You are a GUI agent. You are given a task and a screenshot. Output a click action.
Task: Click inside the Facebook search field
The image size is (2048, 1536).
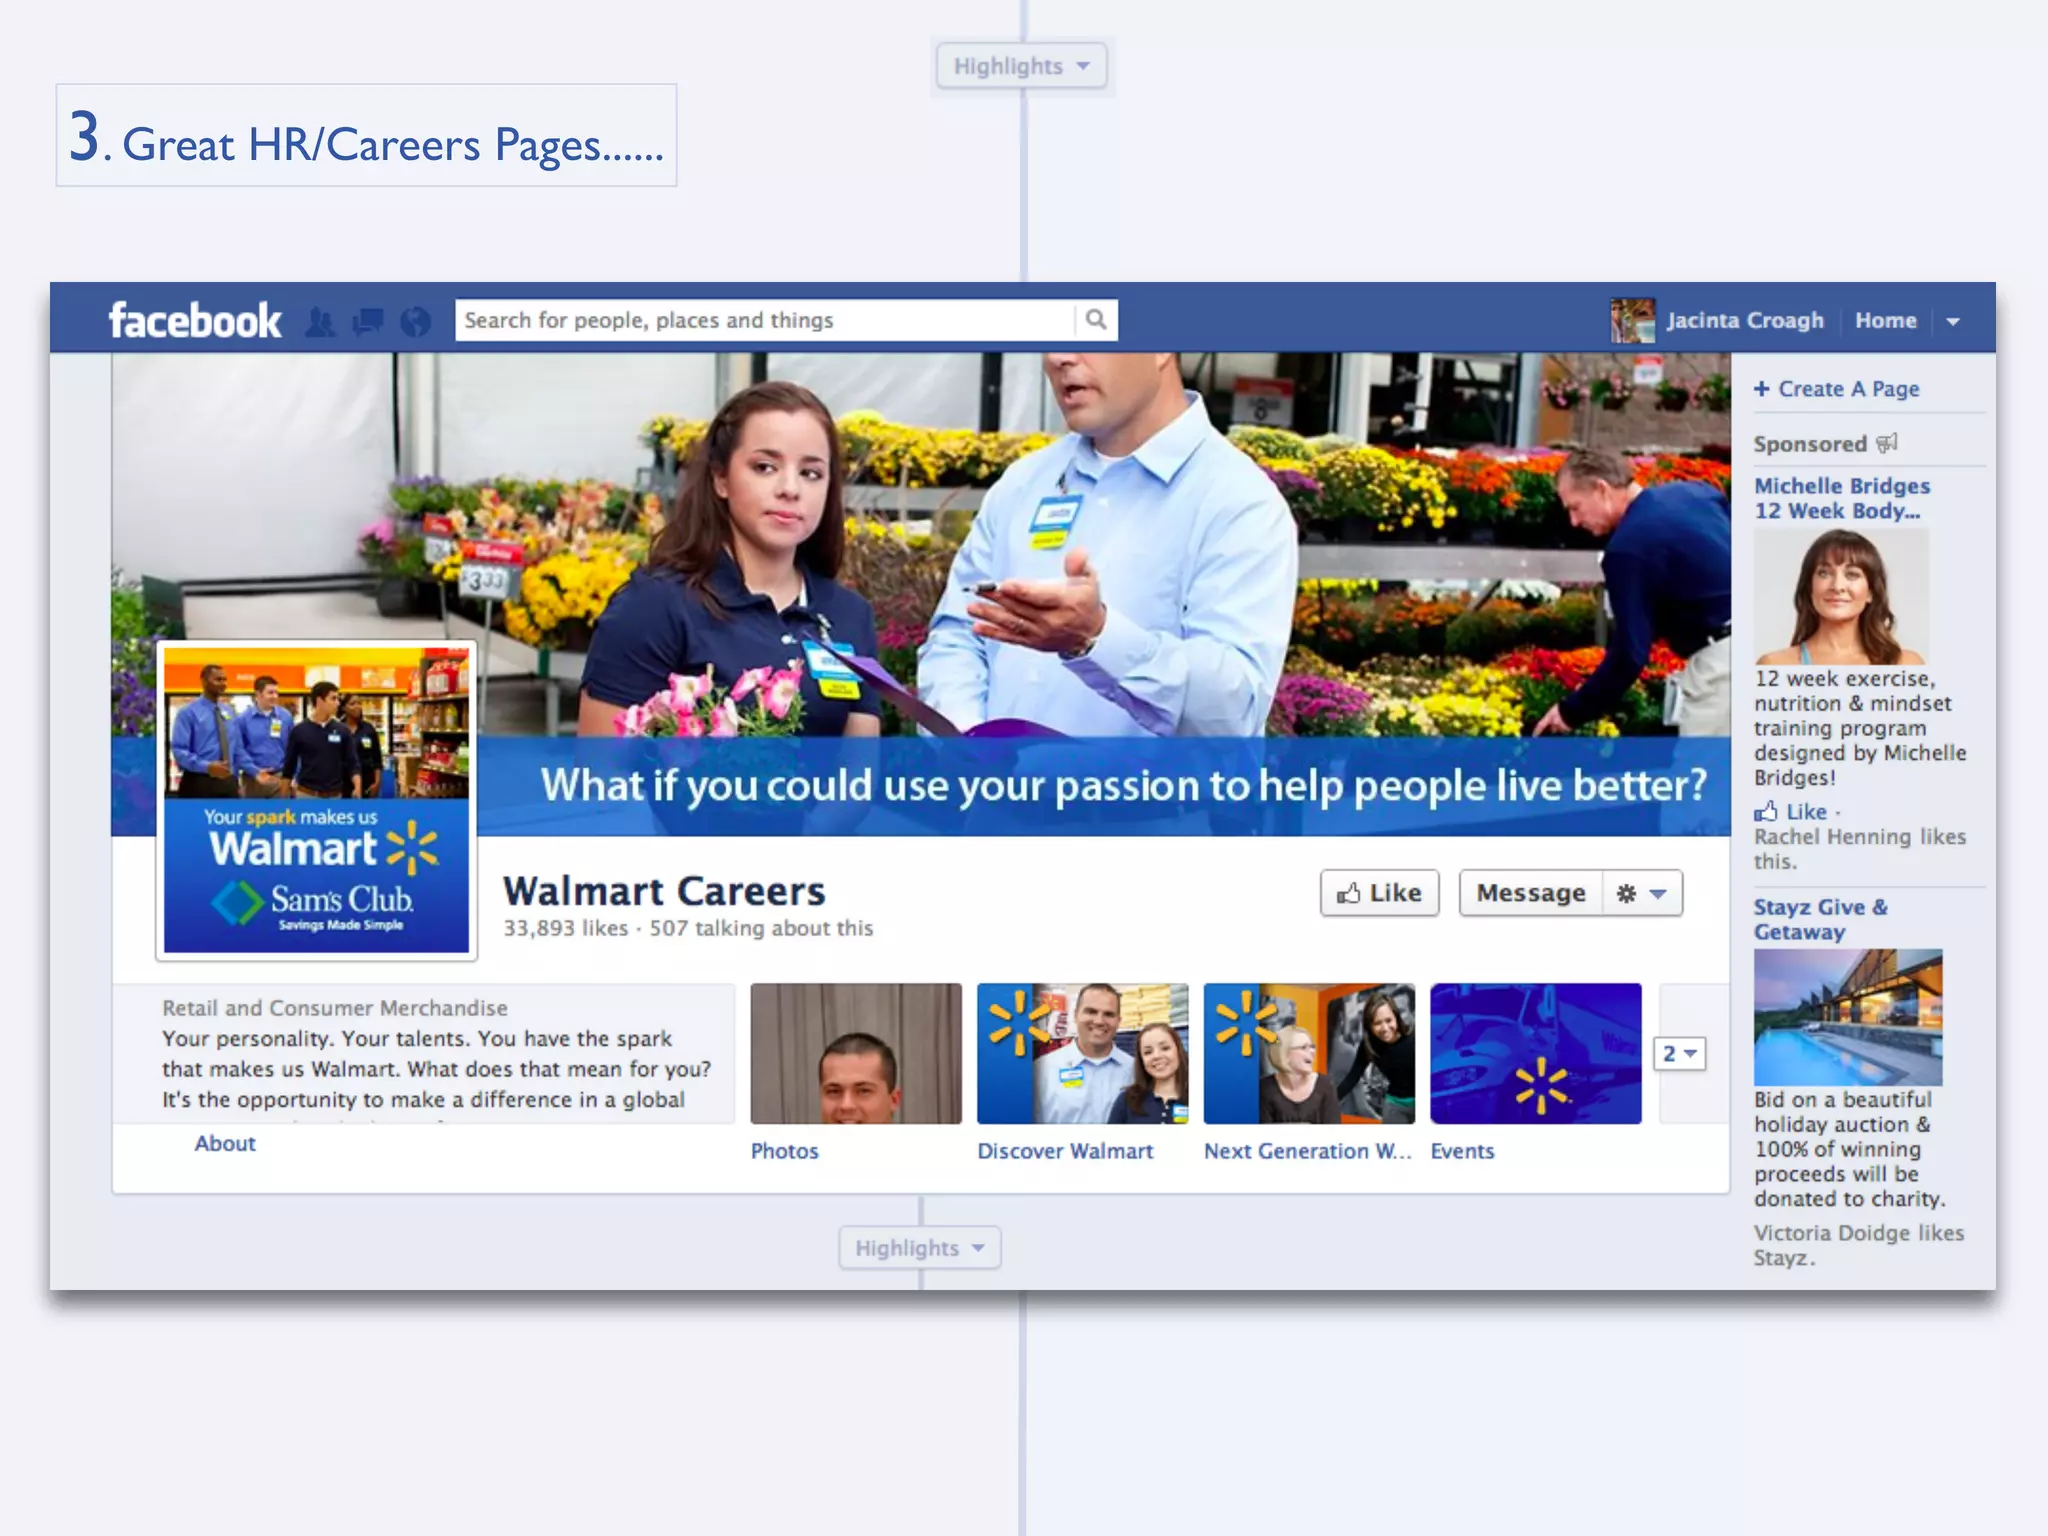click(765, 320)
